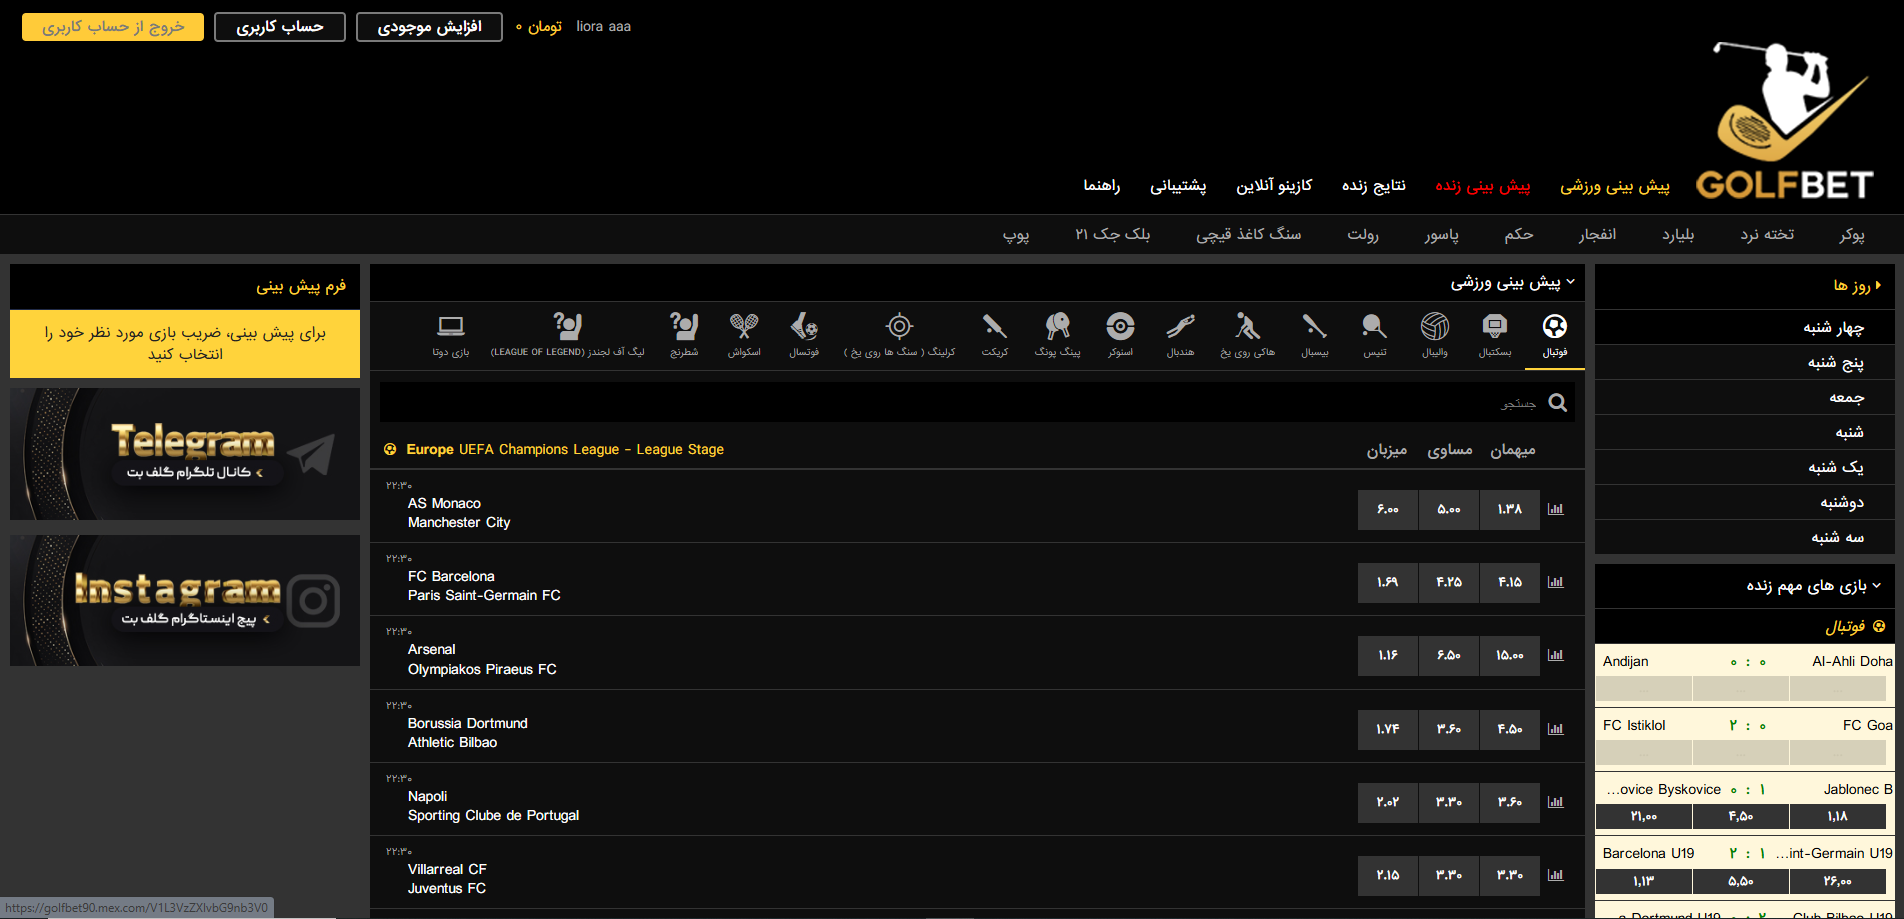Click the search magnifier icon
Image resolution: width=1904 pixels, height=919 pixels.
point(1557,402)
